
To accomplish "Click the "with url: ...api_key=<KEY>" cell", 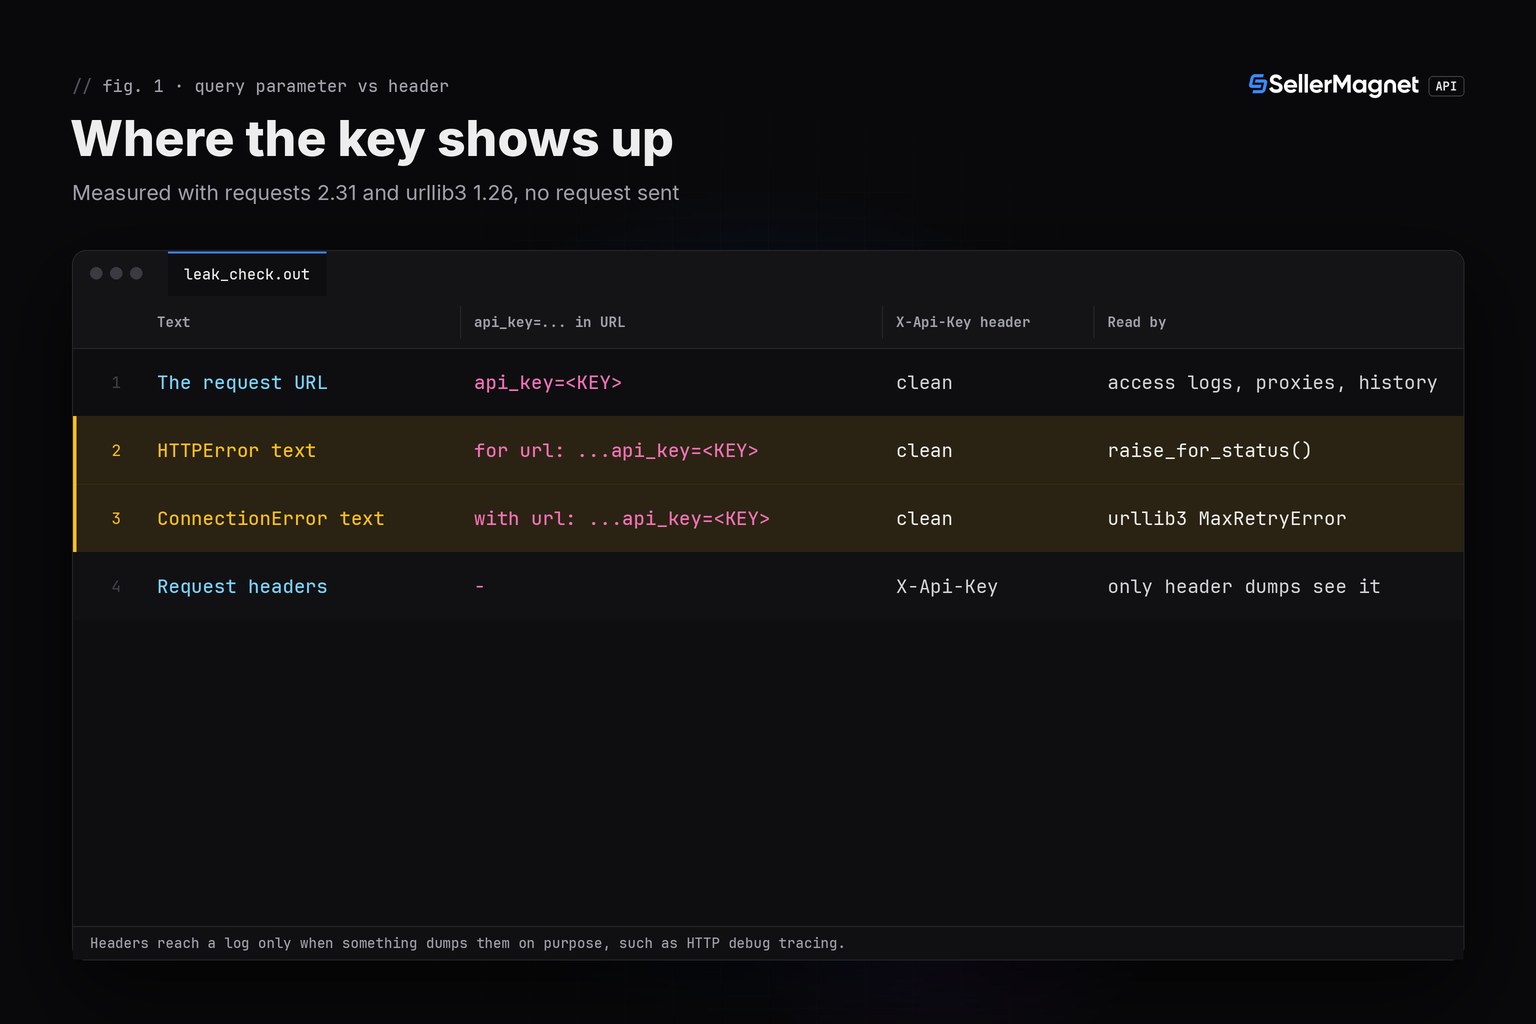I will (x=622, y=519).
